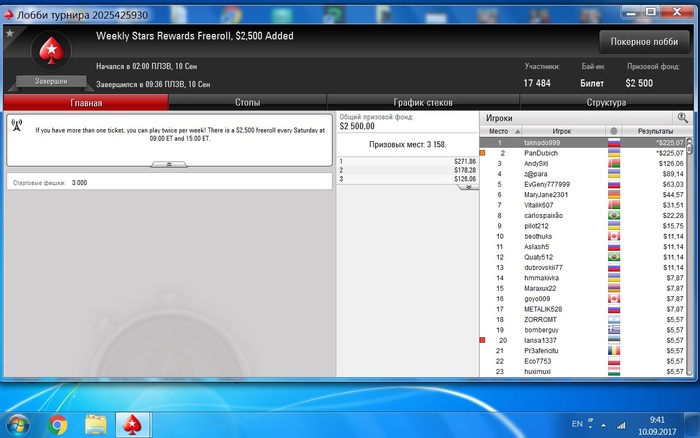Select player goyo009 row

(583, 299)
